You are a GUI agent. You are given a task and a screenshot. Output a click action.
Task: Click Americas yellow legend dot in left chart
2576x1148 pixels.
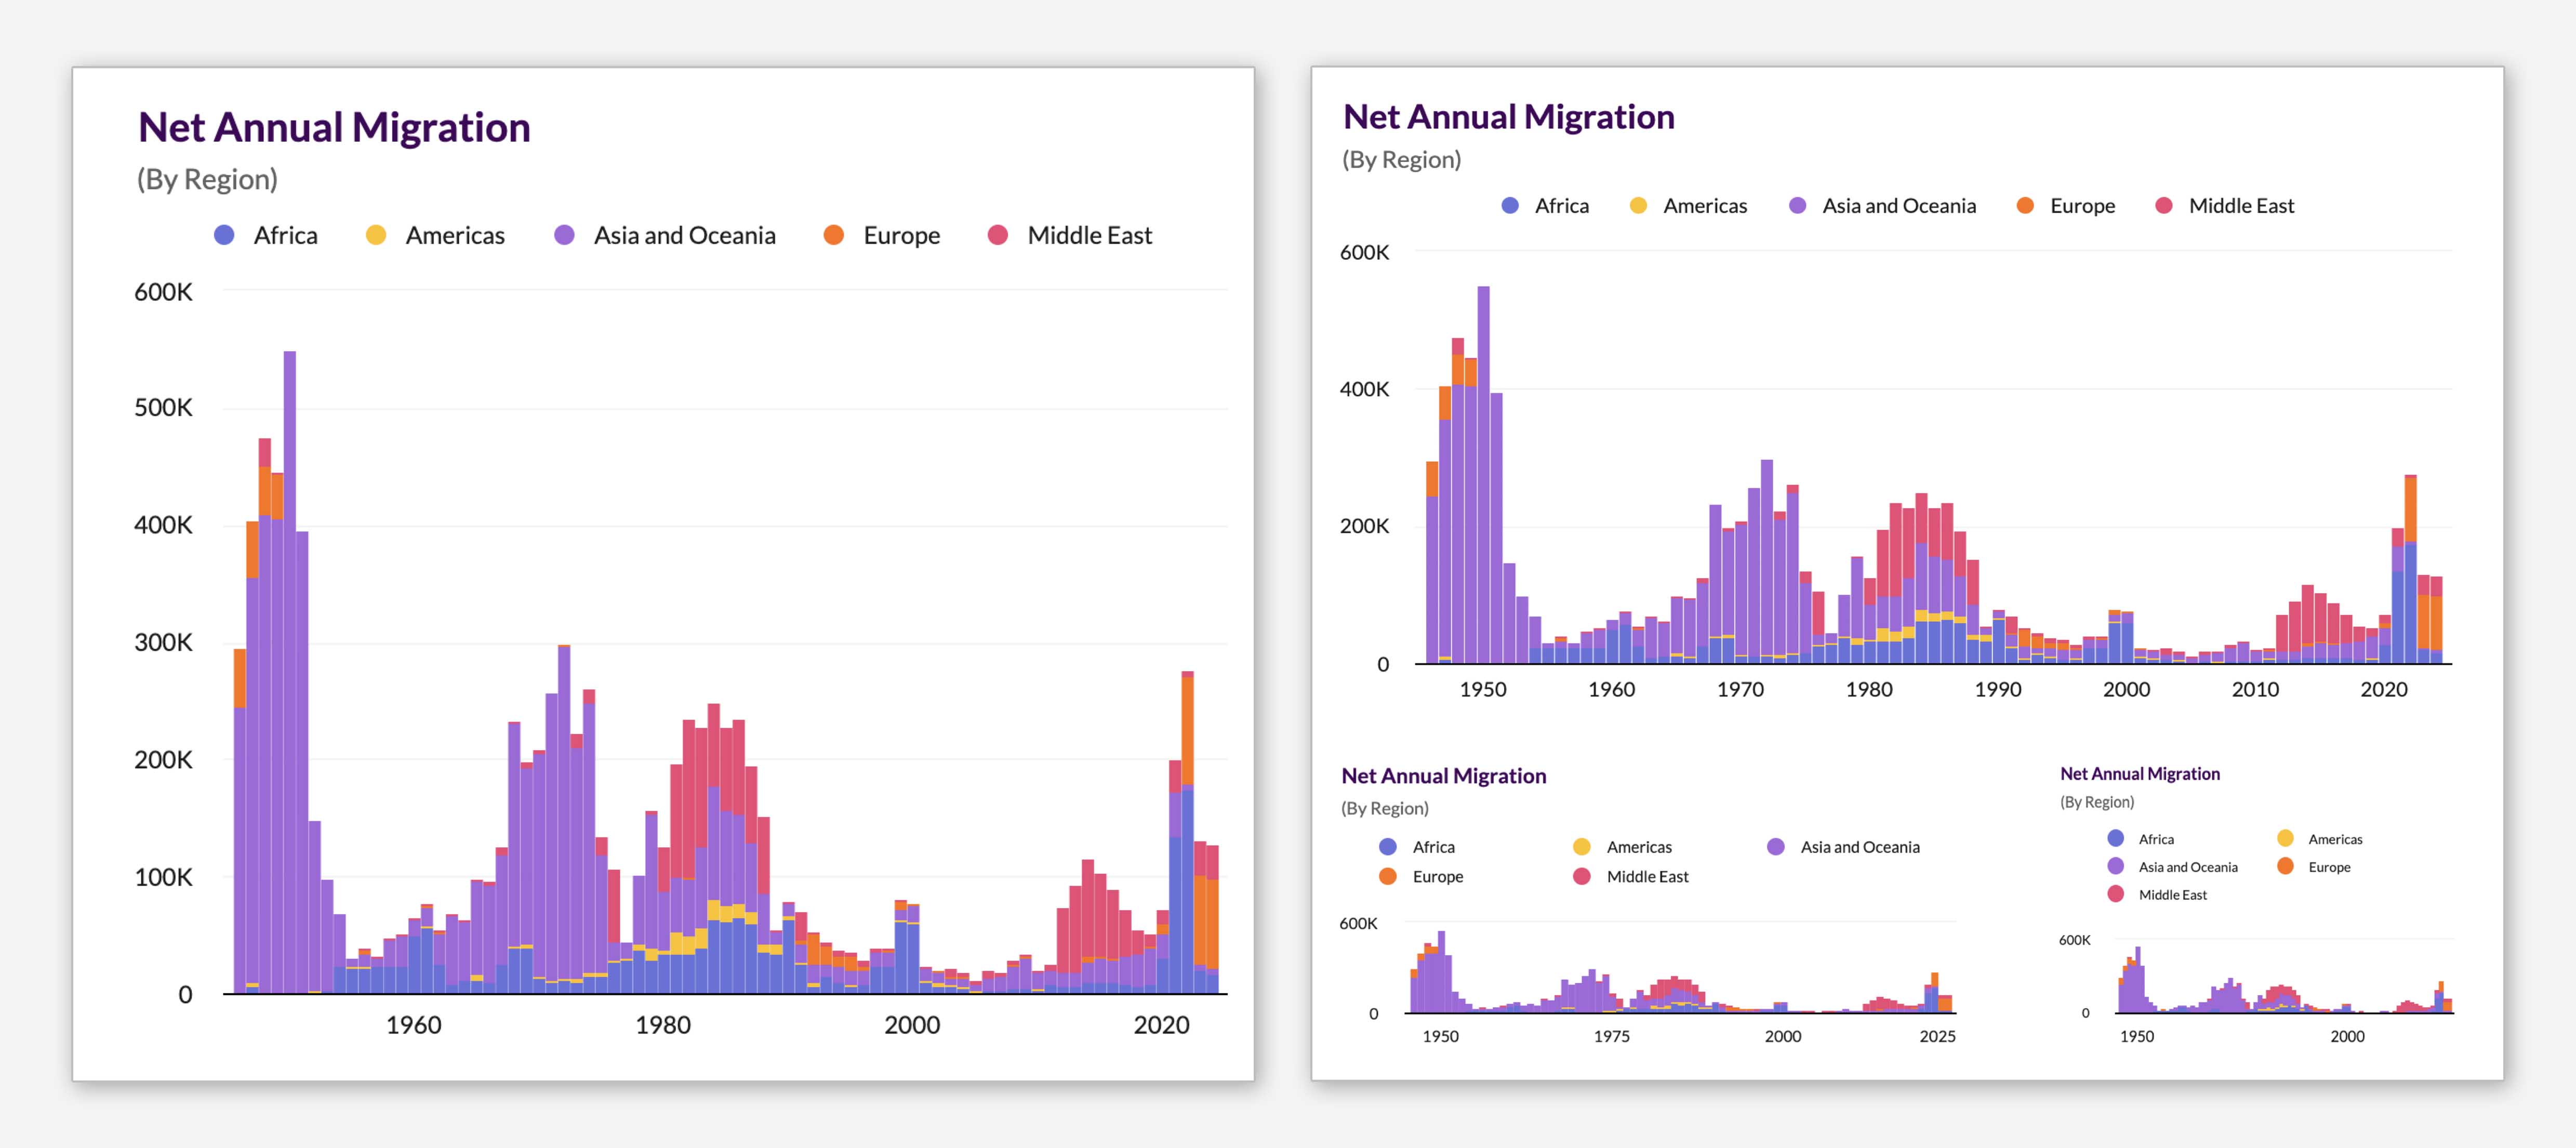coord(376,235)
